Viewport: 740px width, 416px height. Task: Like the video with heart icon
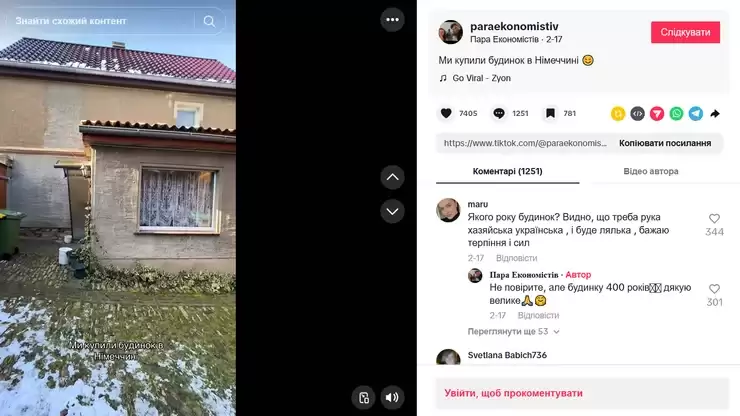pos(446,113)
